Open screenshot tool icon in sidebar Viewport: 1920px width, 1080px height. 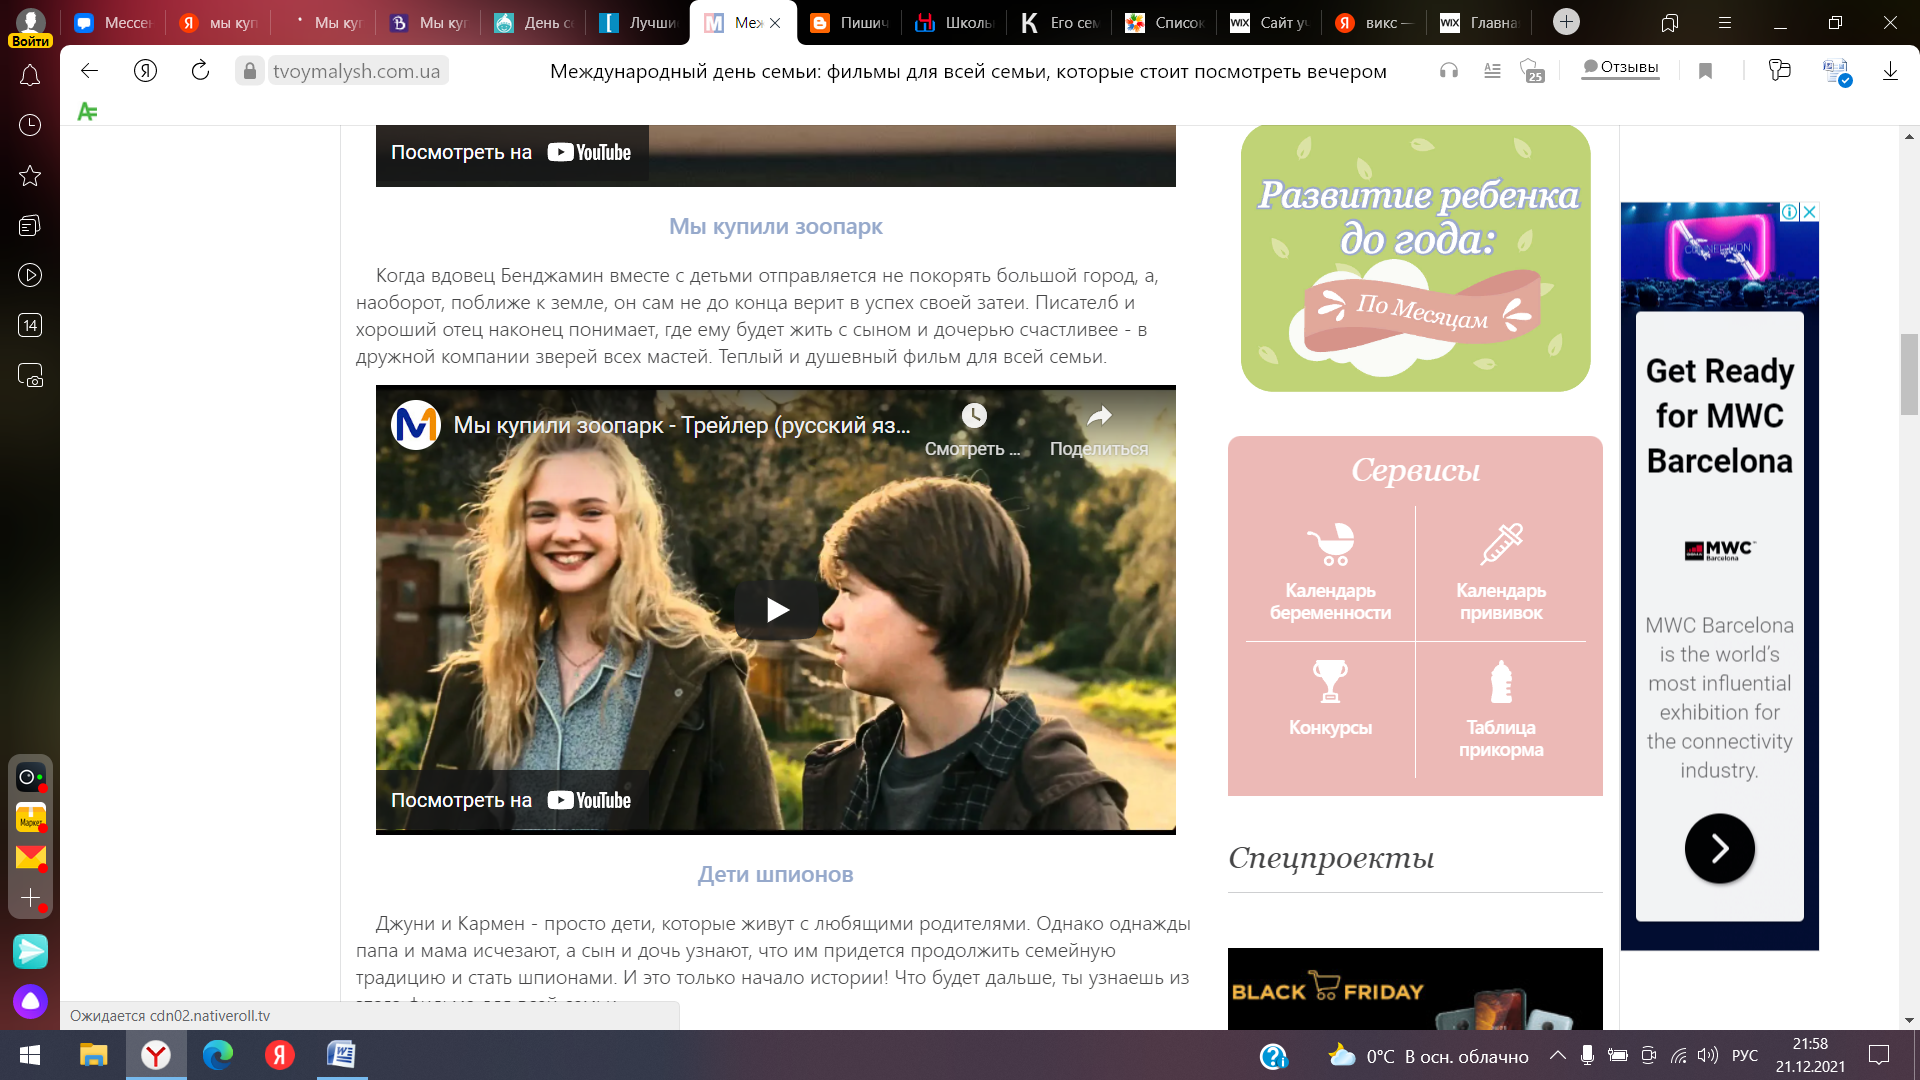(x=30, y=375)
